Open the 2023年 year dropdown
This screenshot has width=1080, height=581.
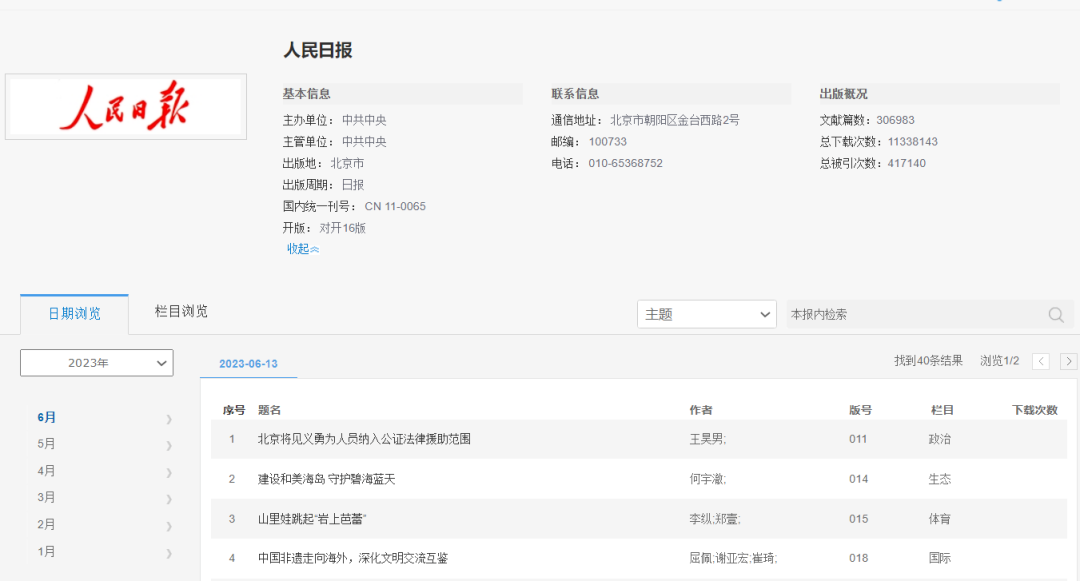[96, 363]
